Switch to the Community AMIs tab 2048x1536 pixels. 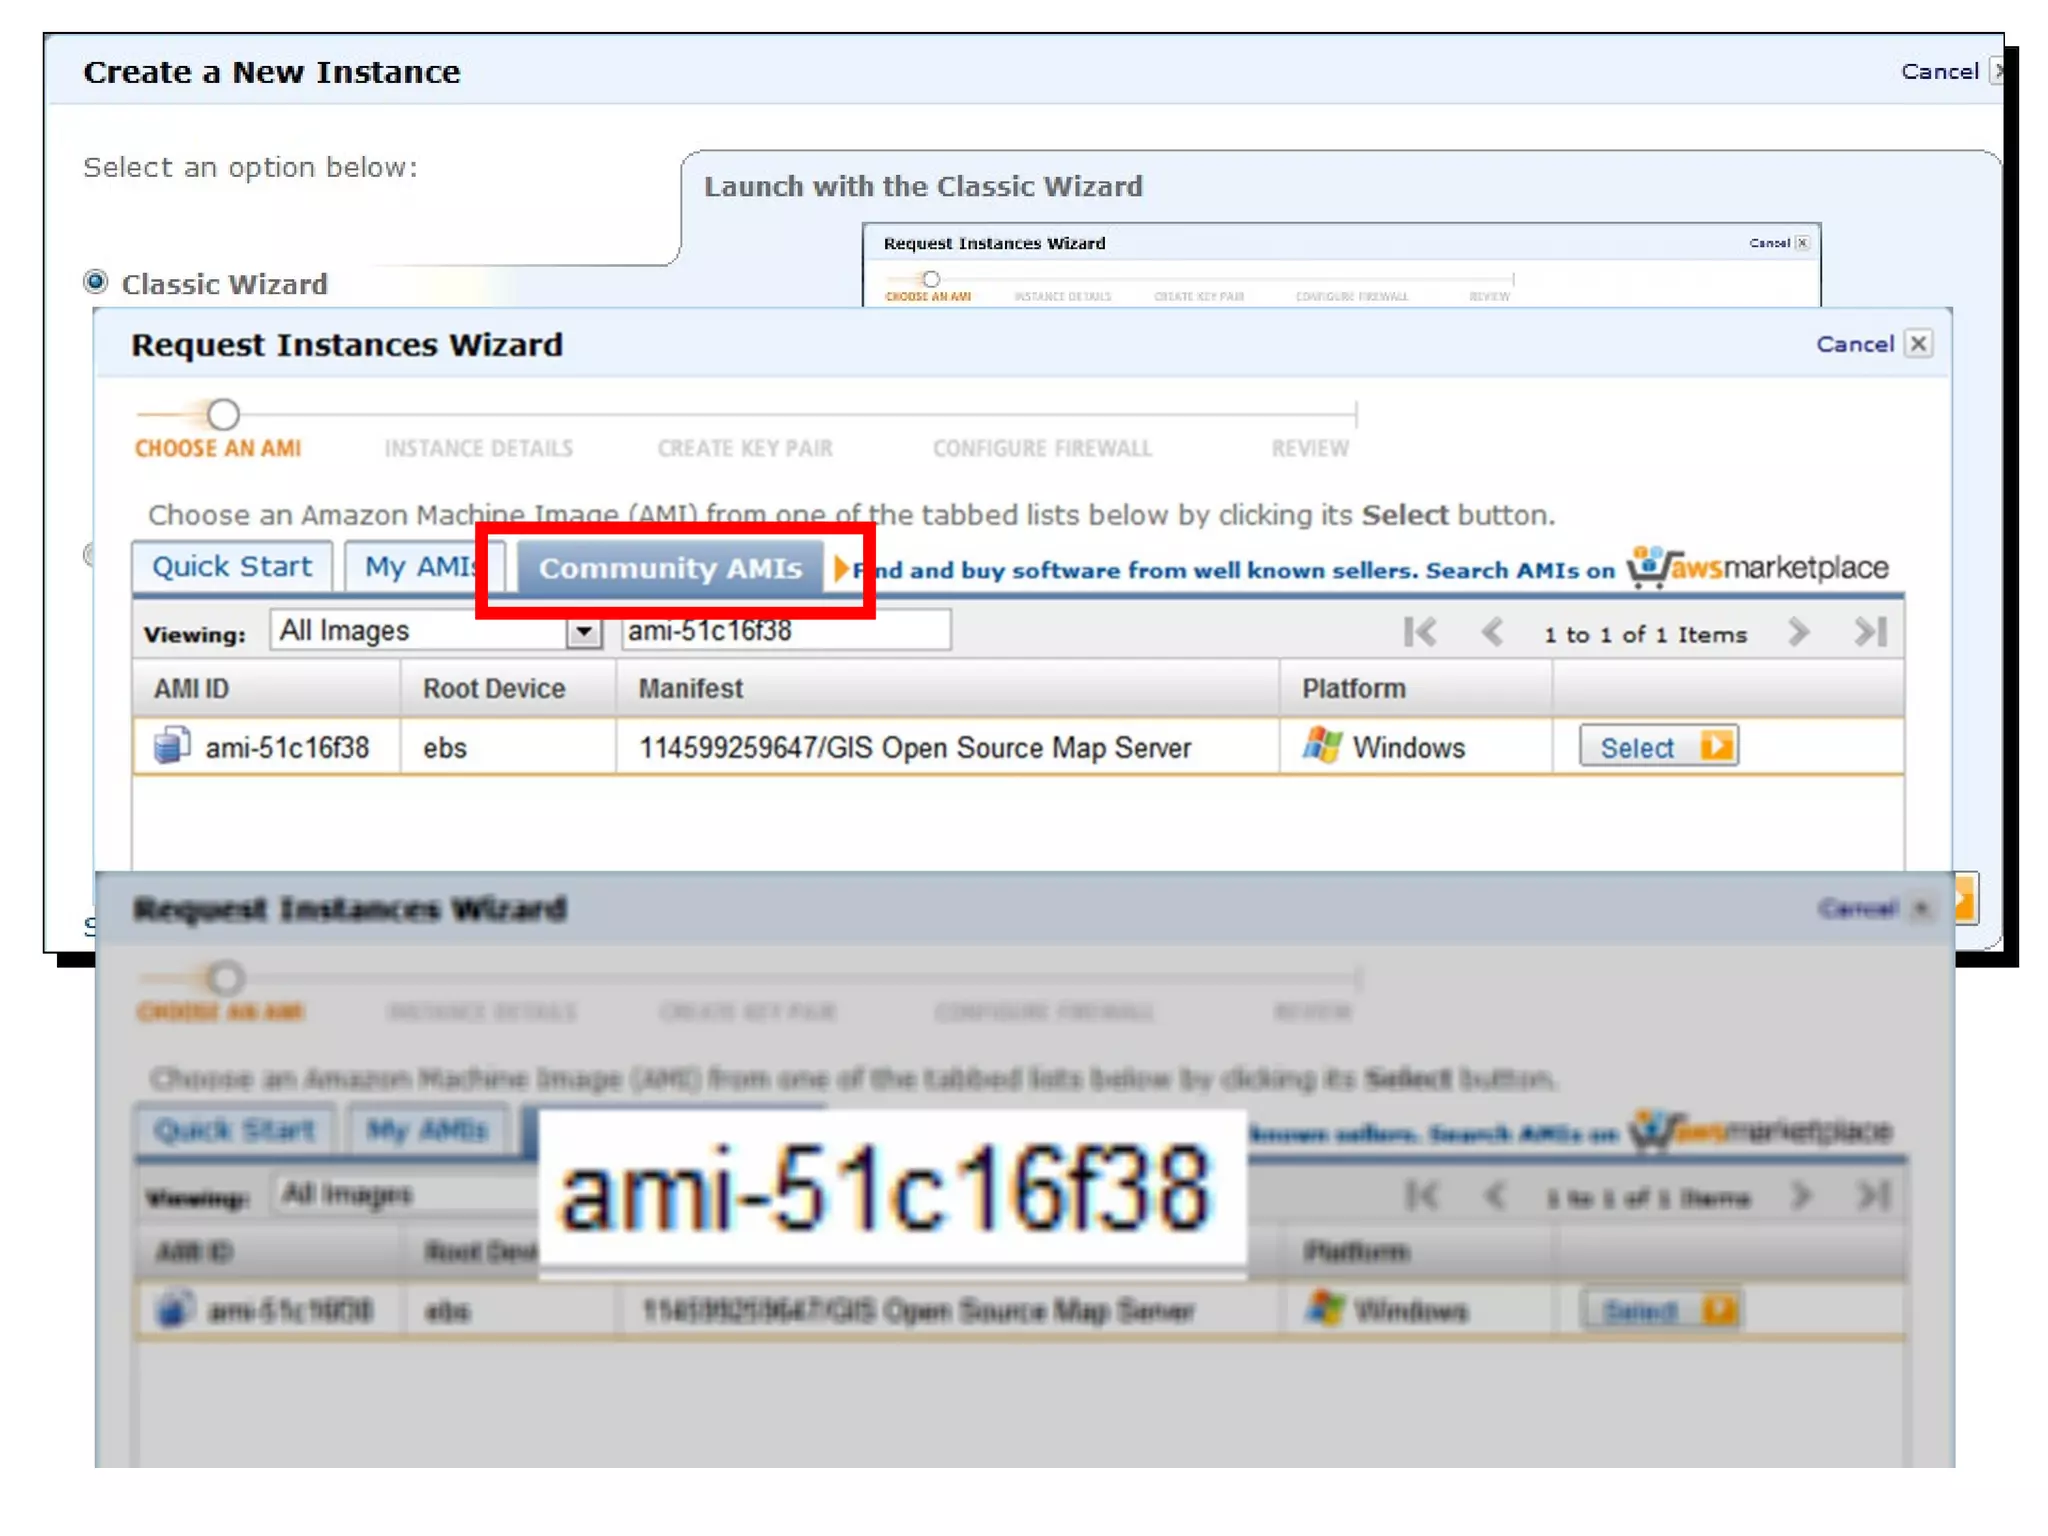coord(670,568)
